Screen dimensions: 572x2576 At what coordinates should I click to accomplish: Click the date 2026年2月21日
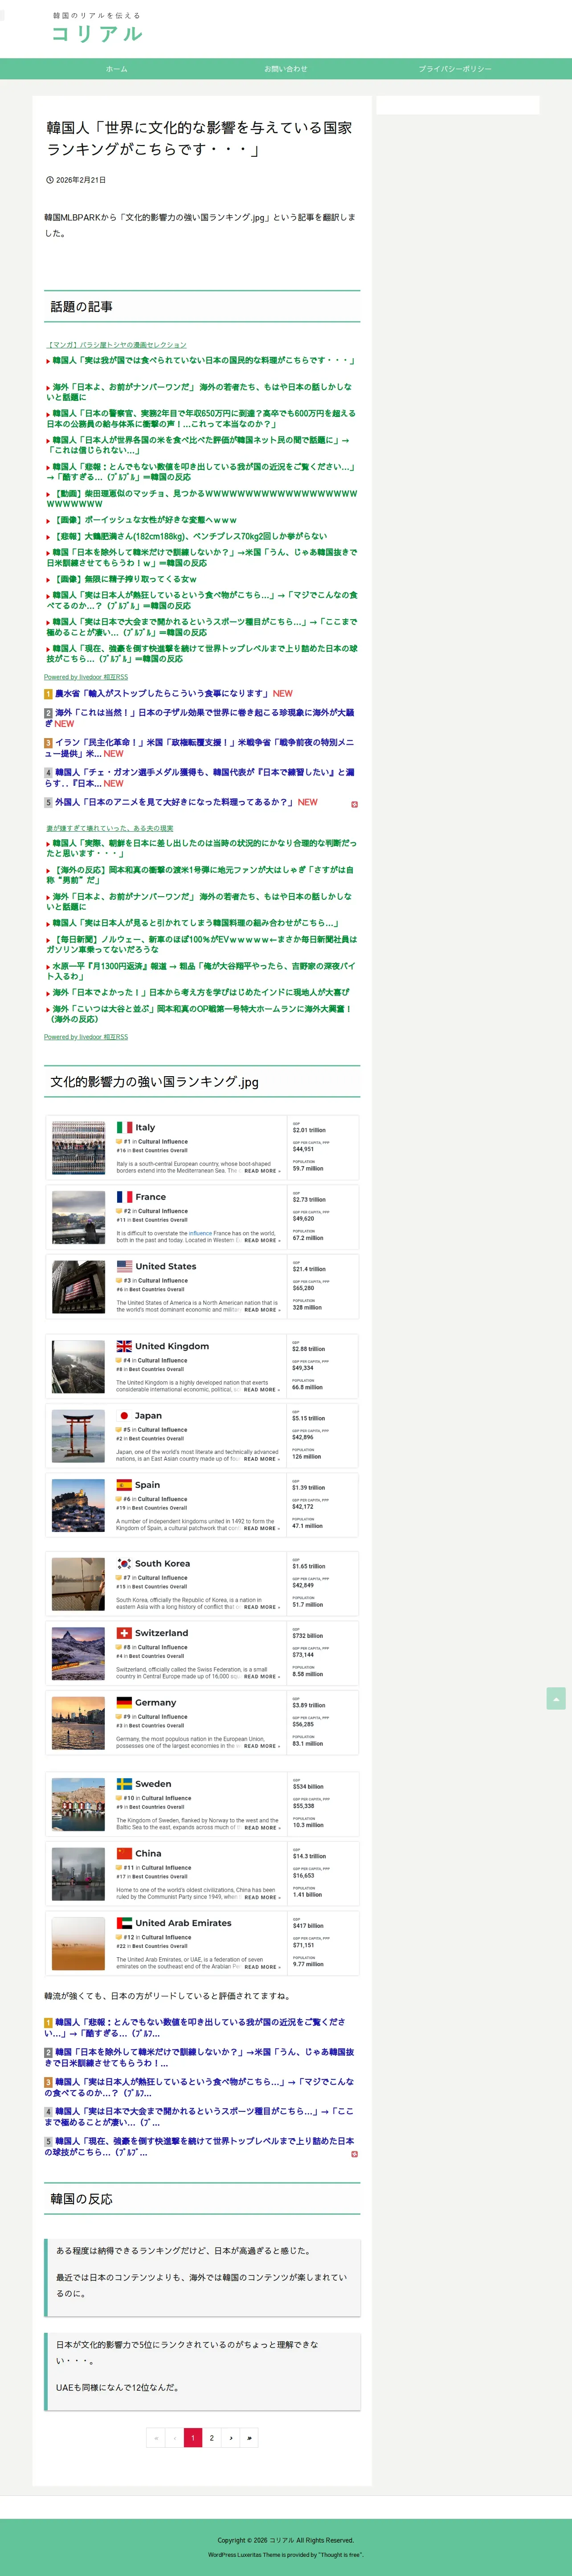[81, 180]
